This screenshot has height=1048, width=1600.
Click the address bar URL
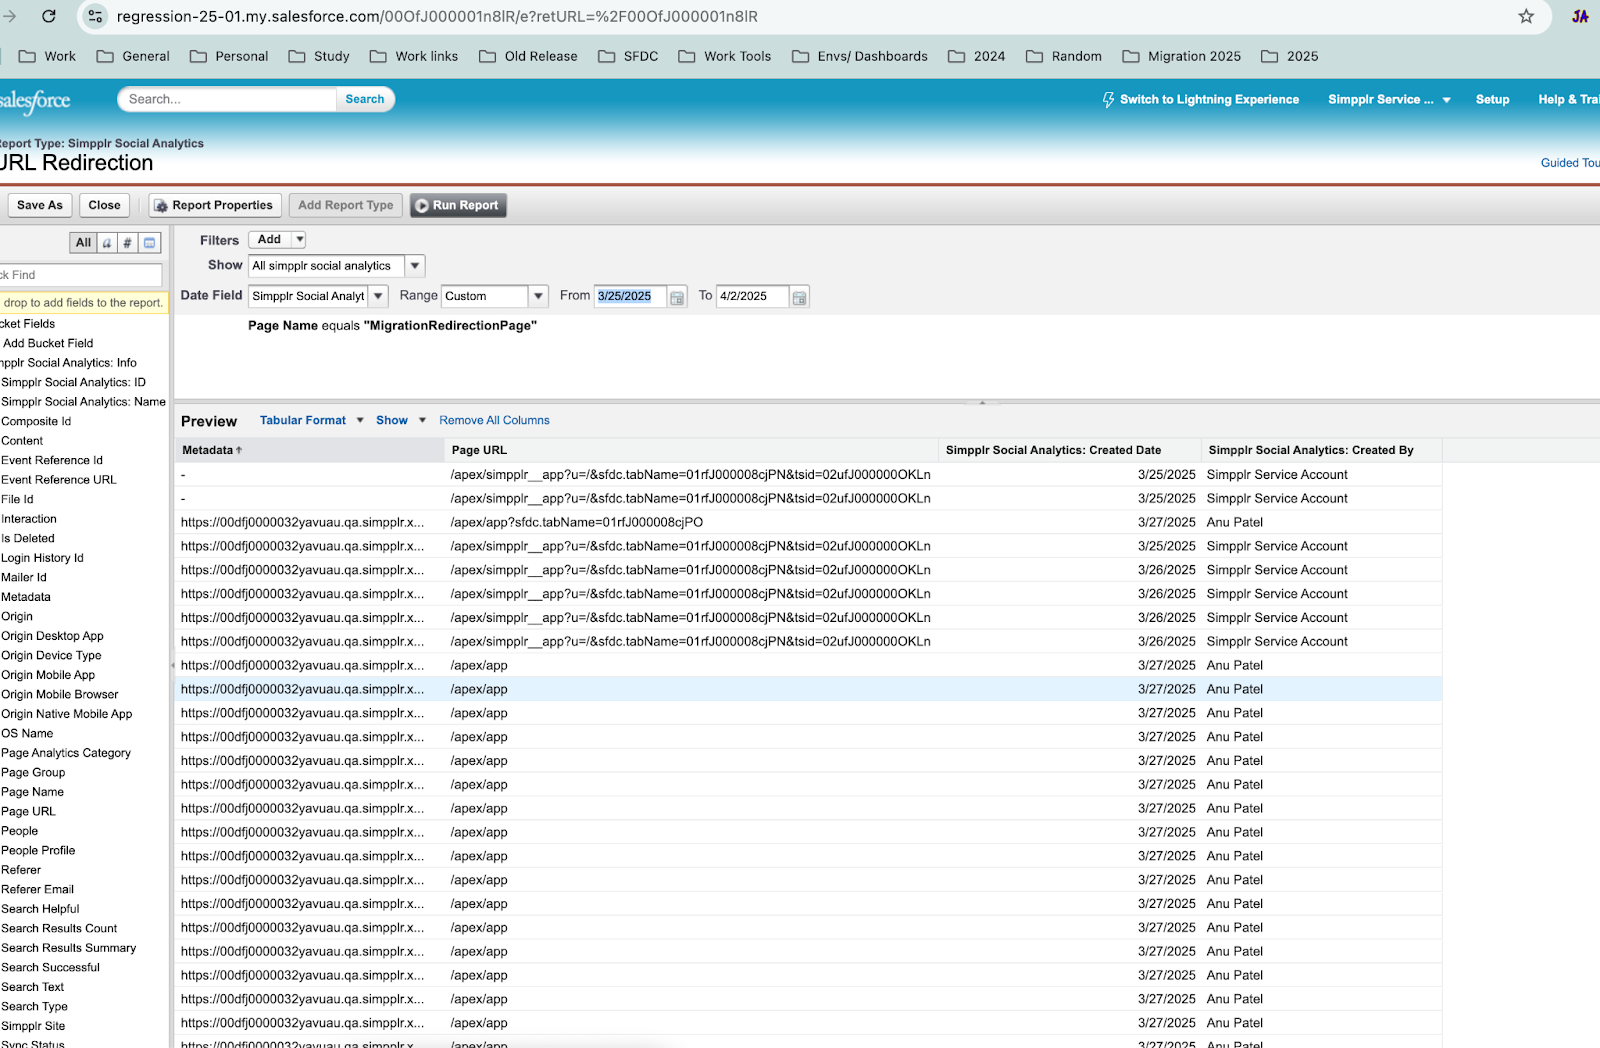pos(437,16)
